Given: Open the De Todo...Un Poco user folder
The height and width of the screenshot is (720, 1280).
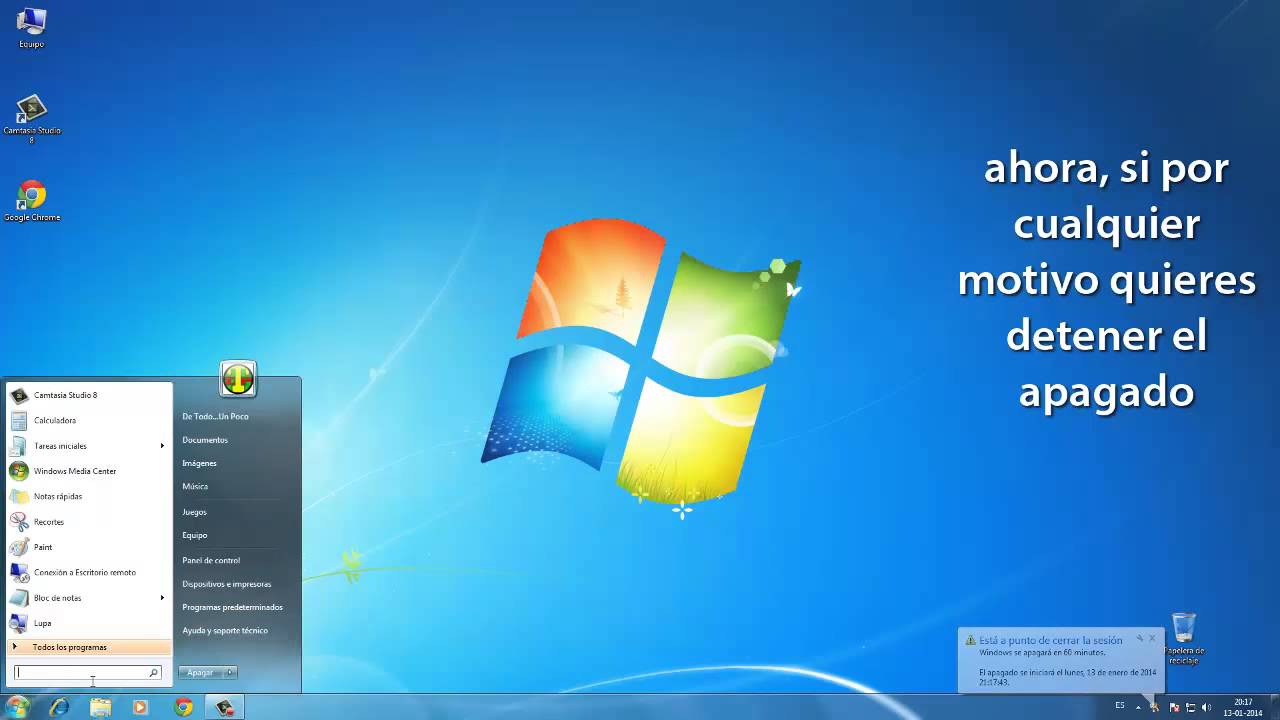Looking at the screenshot, I should click(215, 416).
